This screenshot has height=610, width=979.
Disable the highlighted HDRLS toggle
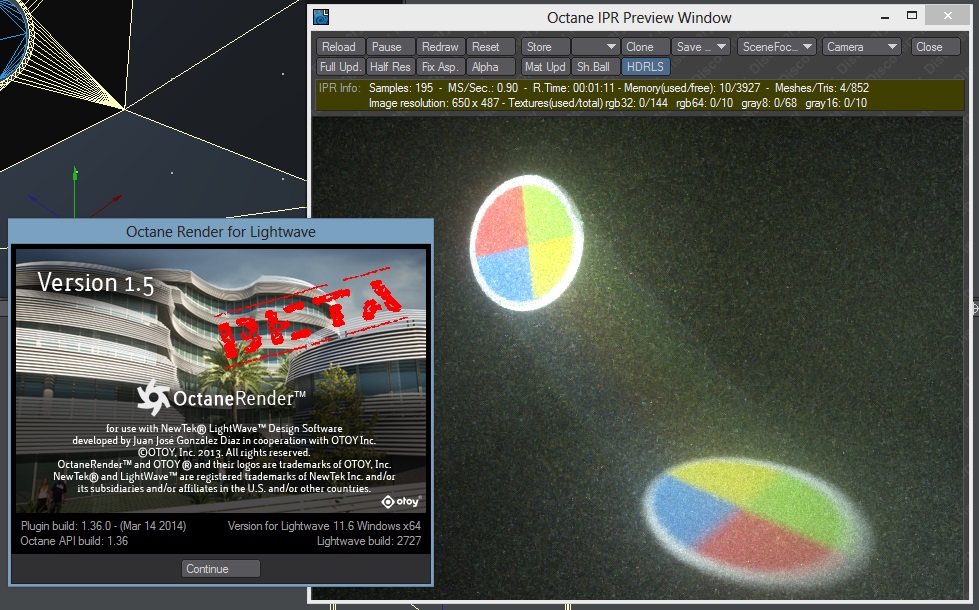click(x=646, y=67)
